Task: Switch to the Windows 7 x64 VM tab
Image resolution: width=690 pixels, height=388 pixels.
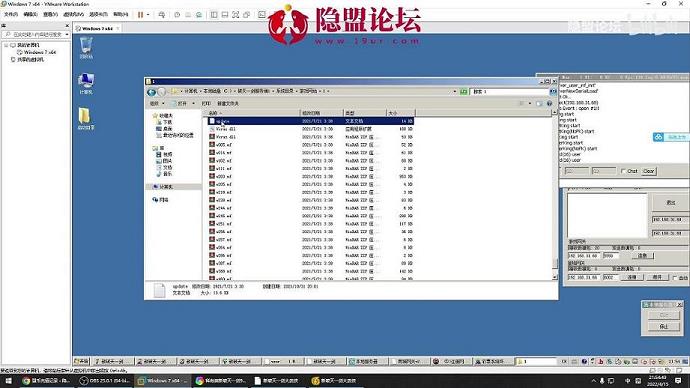Action: [x=97, y=28]
